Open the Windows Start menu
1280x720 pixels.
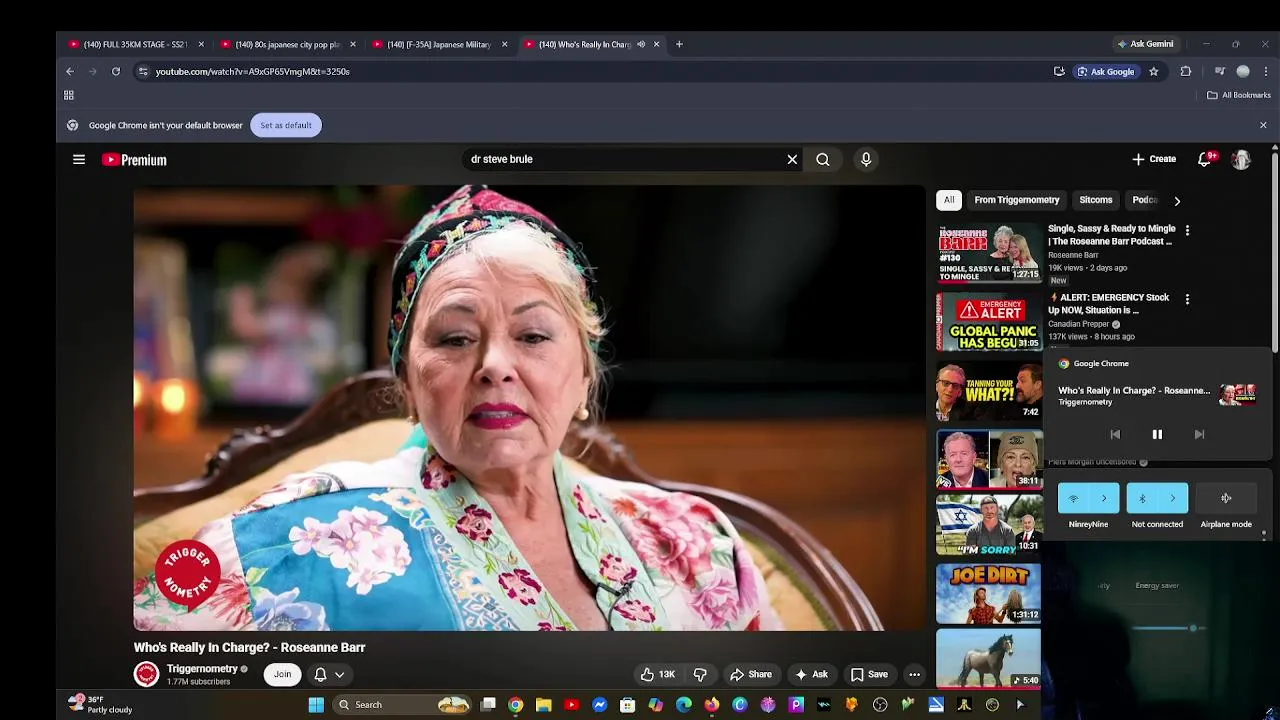tap(316, 705)
